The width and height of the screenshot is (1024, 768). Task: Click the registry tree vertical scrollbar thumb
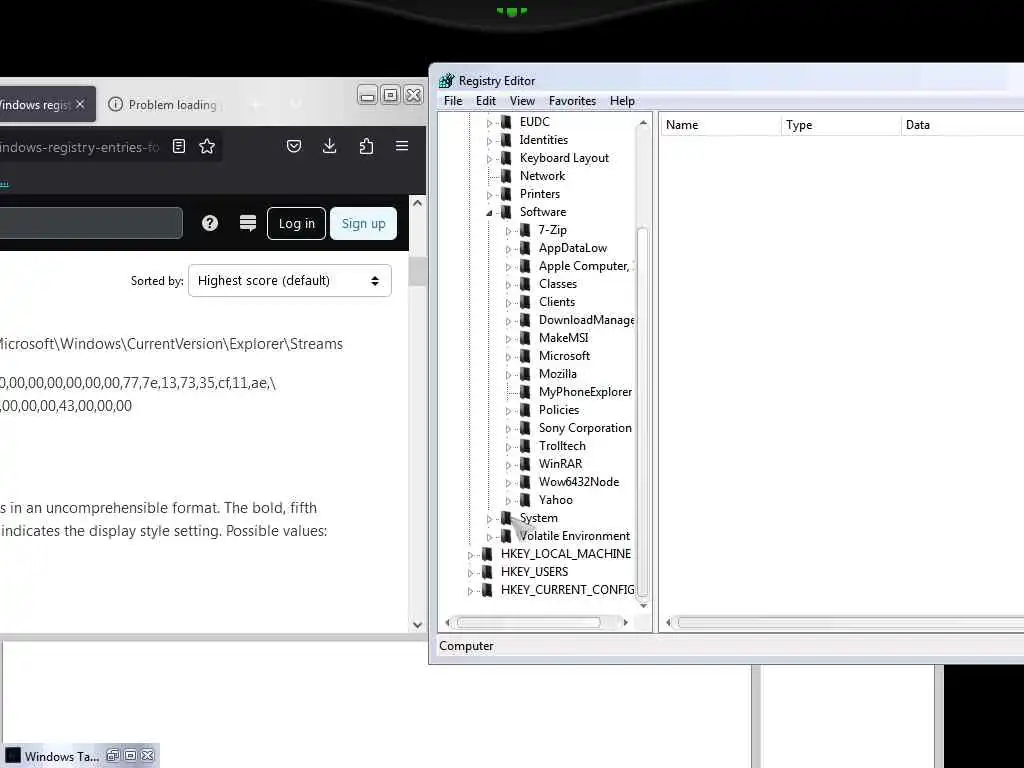[x=643, y=412]
